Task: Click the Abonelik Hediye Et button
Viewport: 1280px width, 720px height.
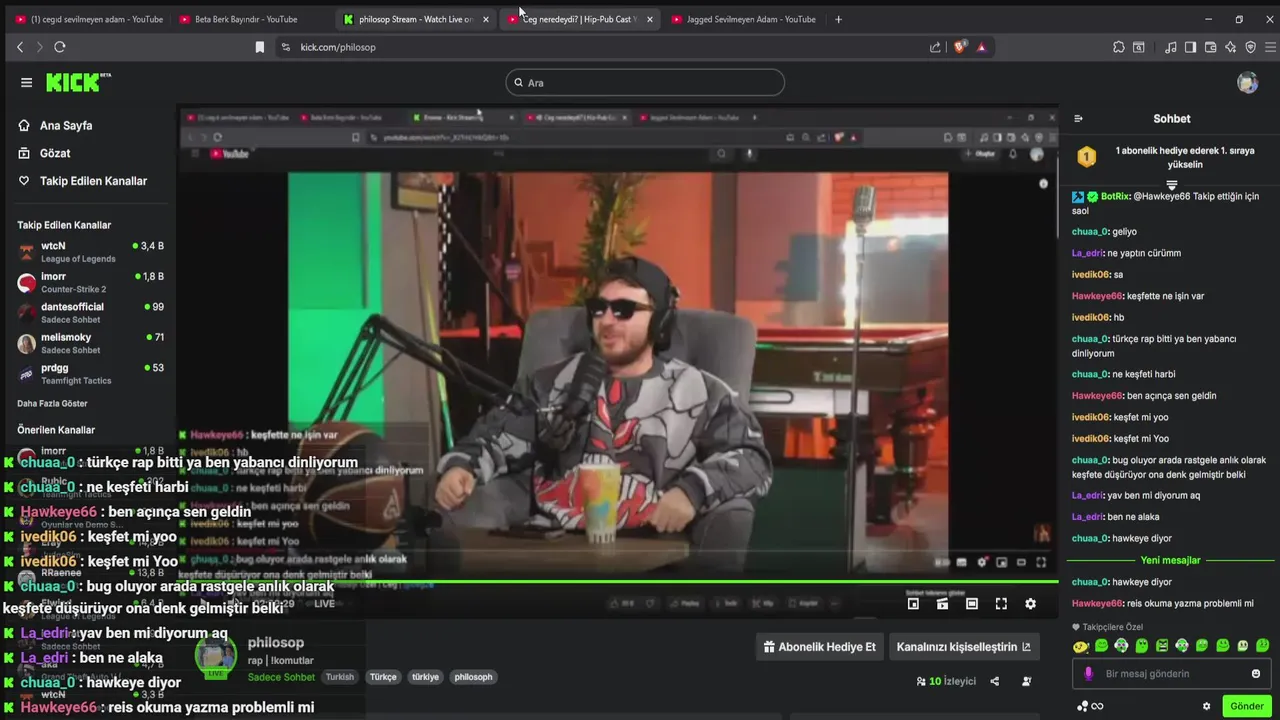Action: click(819, 647)
